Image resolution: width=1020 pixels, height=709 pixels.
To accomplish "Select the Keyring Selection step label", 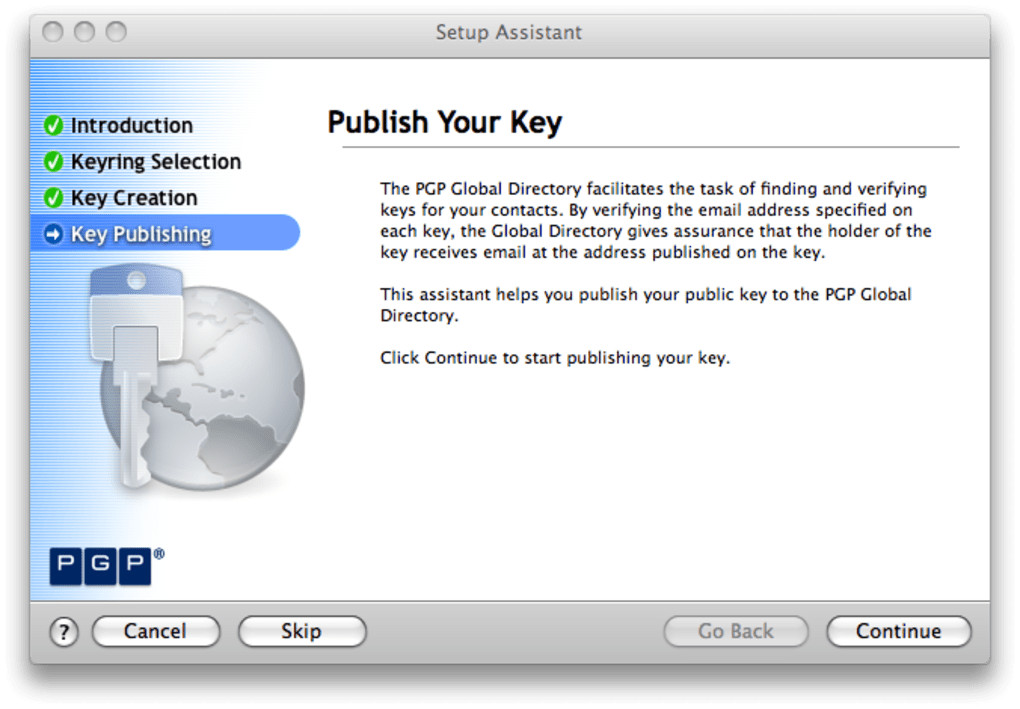I will tap(155, 162).
